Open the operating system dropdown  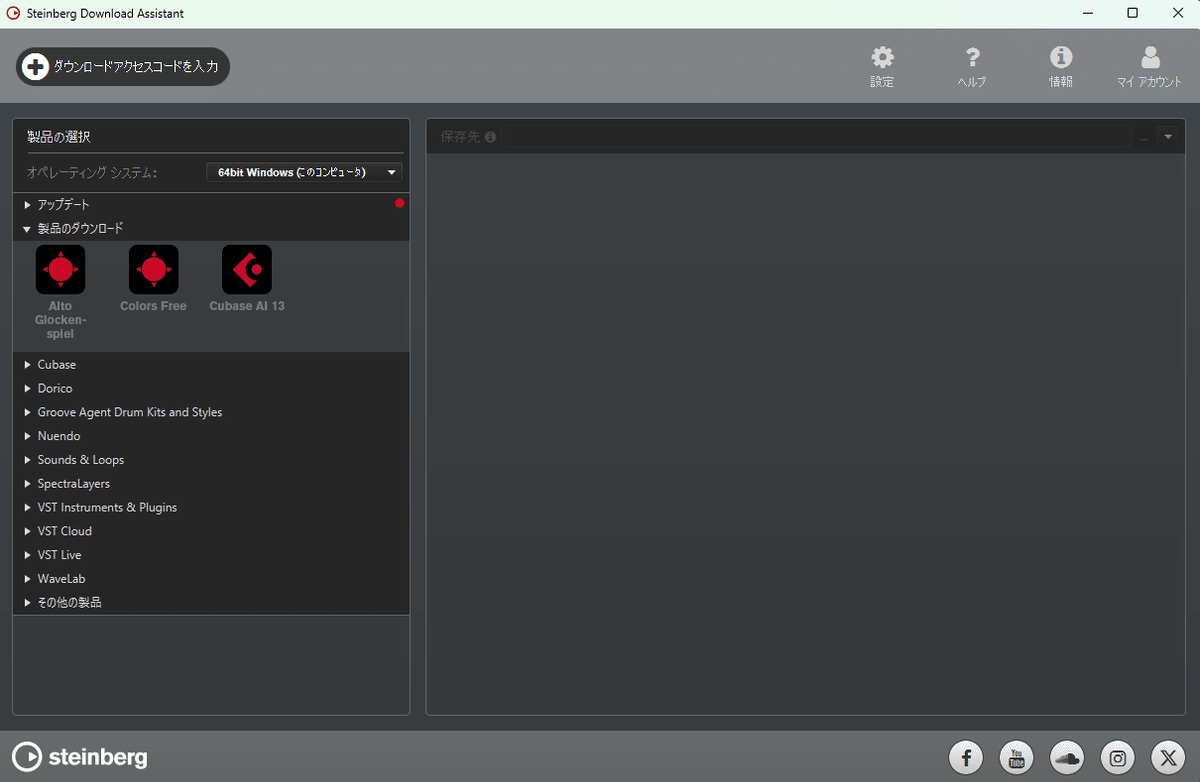pos(304,172)
